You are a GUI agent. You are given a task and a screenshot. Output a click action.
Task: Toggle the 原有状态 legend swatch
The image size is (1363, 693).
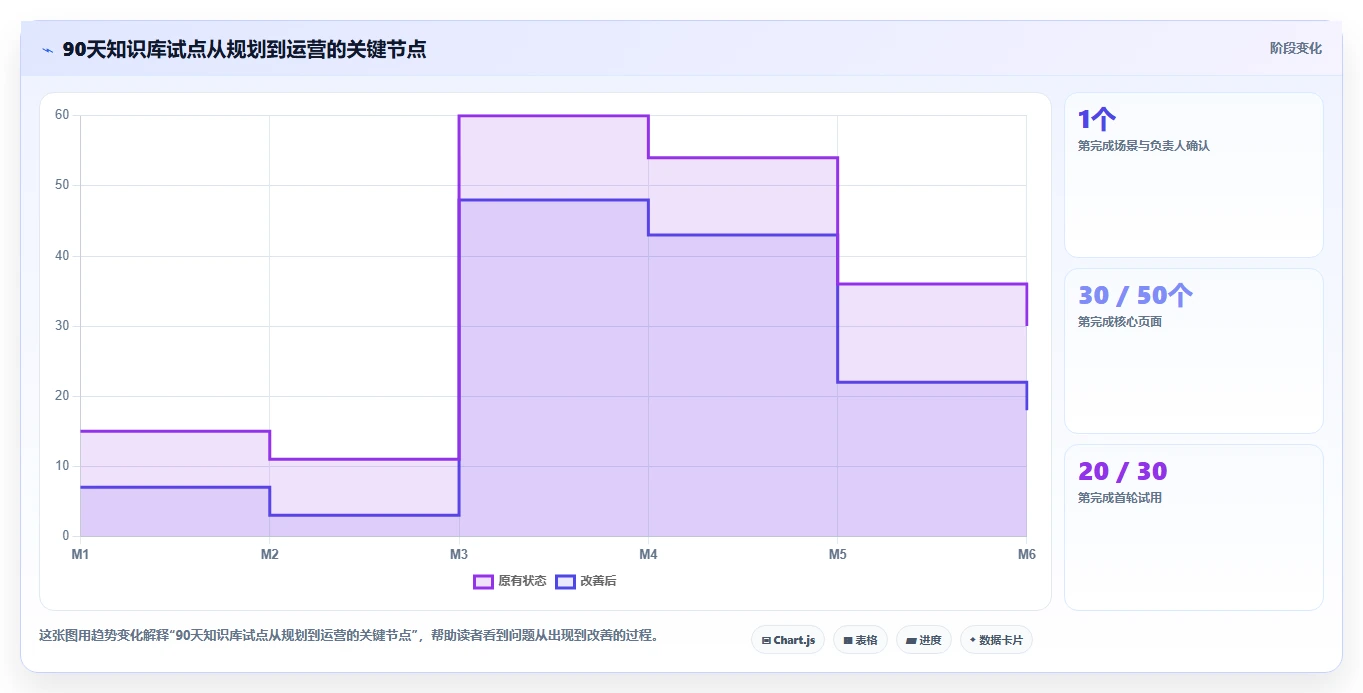(483, 581)
